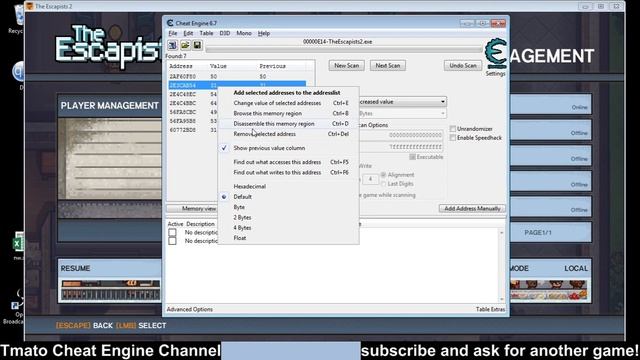
Task: Select the Alignment radio button
Action: [x=383, y=175]
